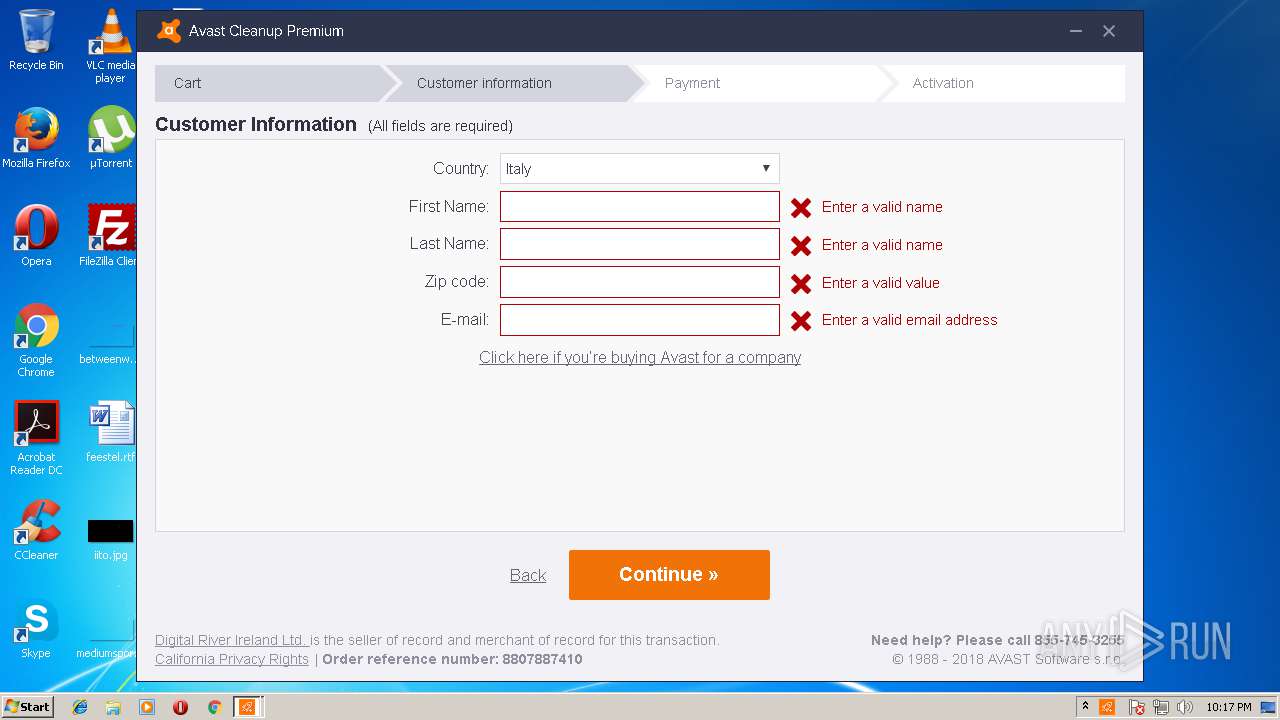This screenshot has width=1280, height=720.
Task: Open the µTorrent desktop shortcut
Action: (x=110, y=138)
